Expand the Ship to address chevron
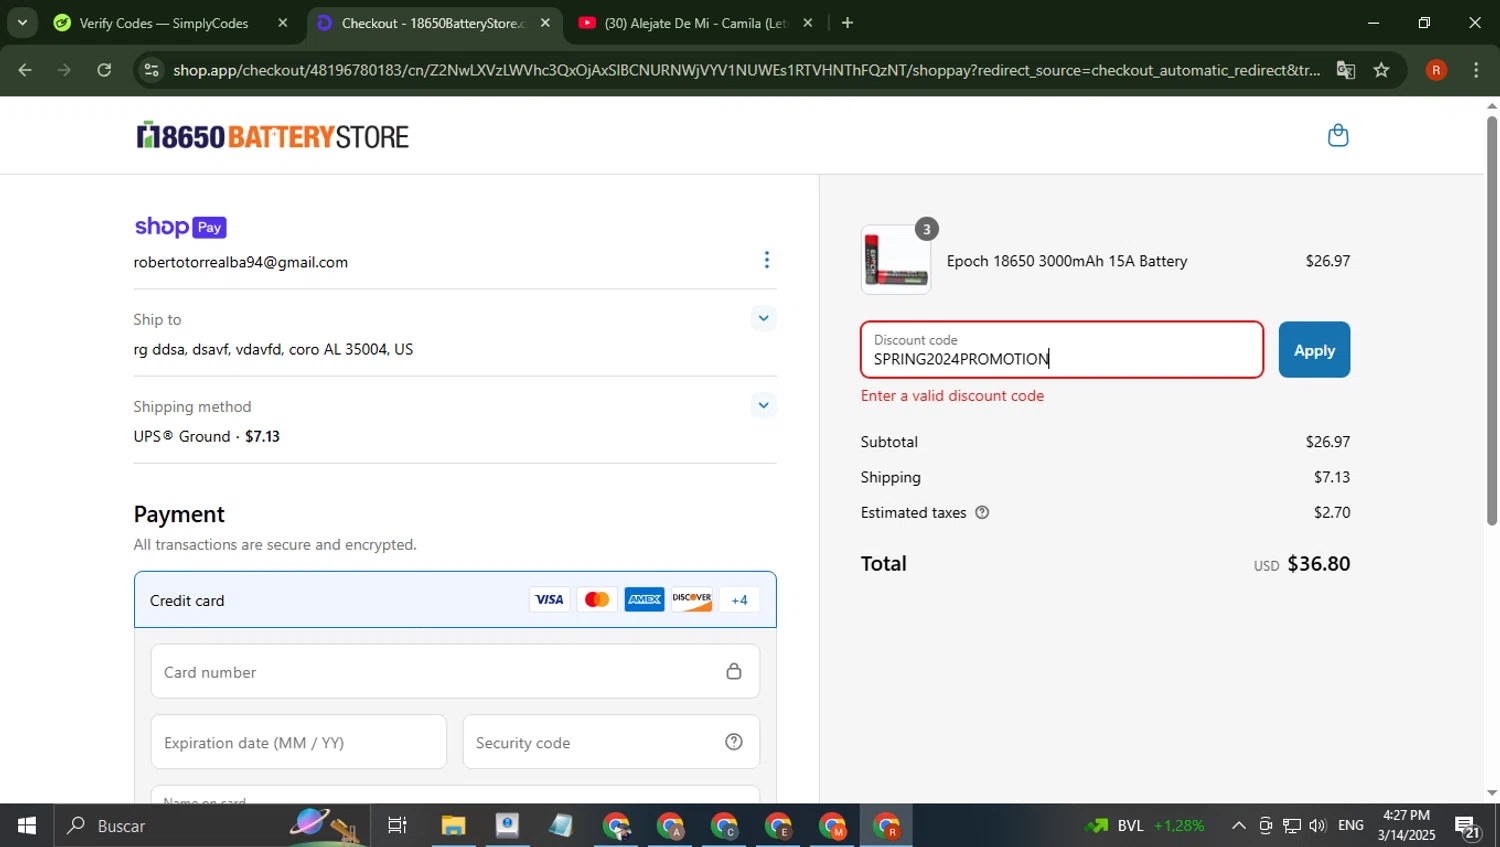 [x=763, y=319]
